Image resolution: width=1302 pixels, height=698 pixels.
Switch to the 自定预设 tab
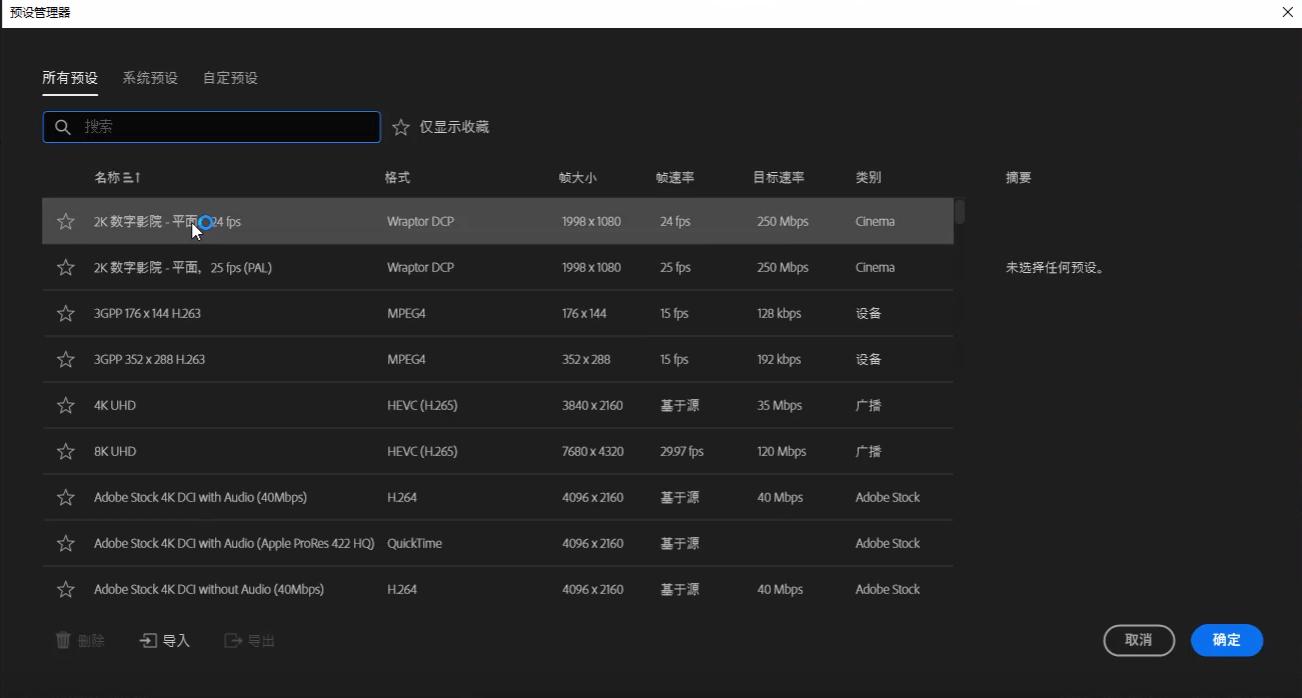pyautogui.click(x=229, y=77)
